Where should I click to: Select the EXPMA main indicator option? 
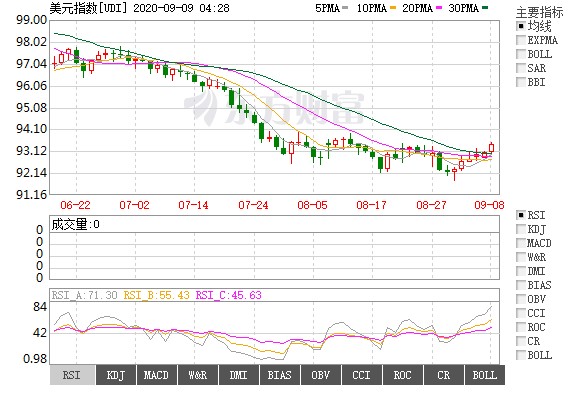521,40
